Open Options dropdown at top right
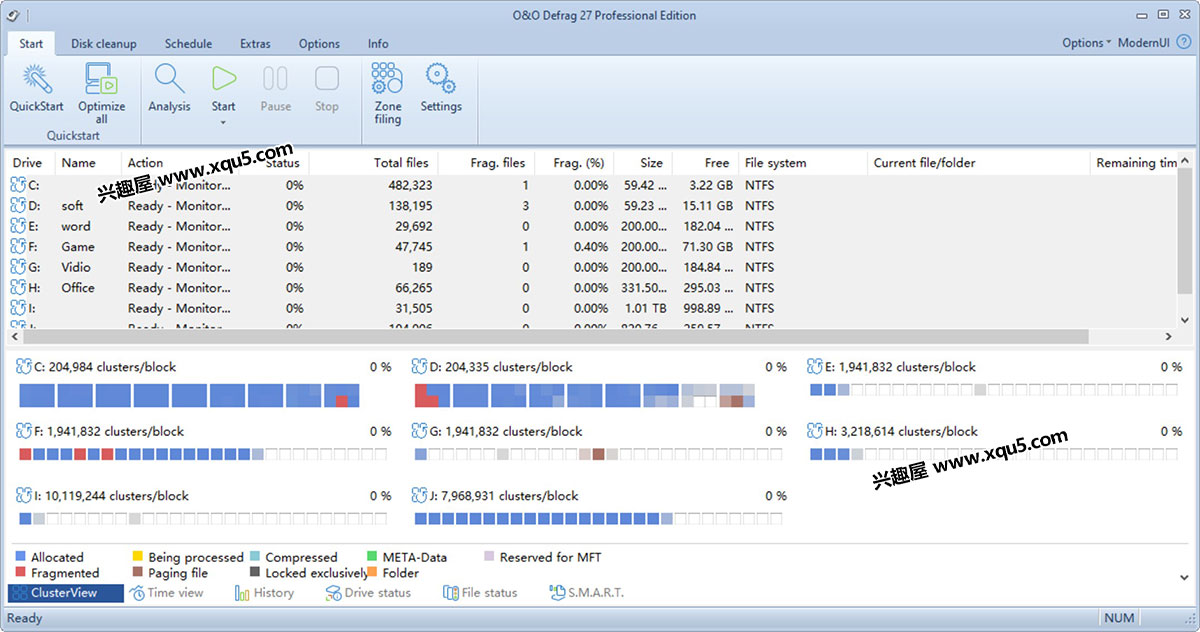1200x632 pixels. (x=1086, y=43)
